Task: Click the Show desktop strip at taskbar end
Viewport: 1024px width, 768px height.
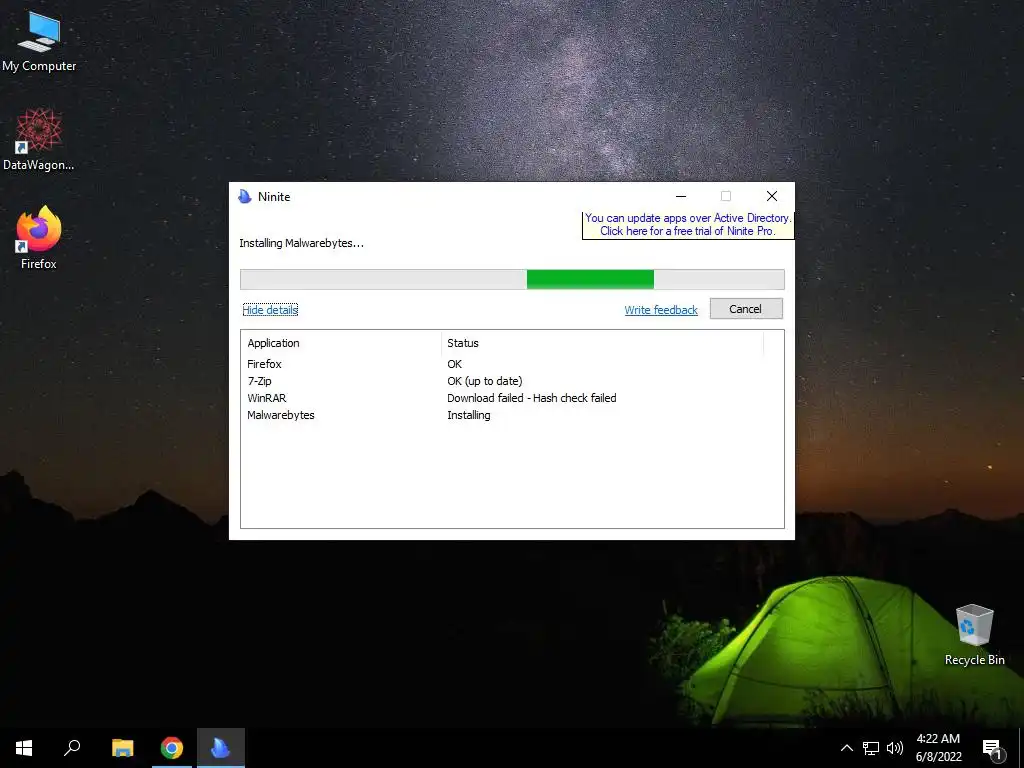Action: [x=1021, y=748]
